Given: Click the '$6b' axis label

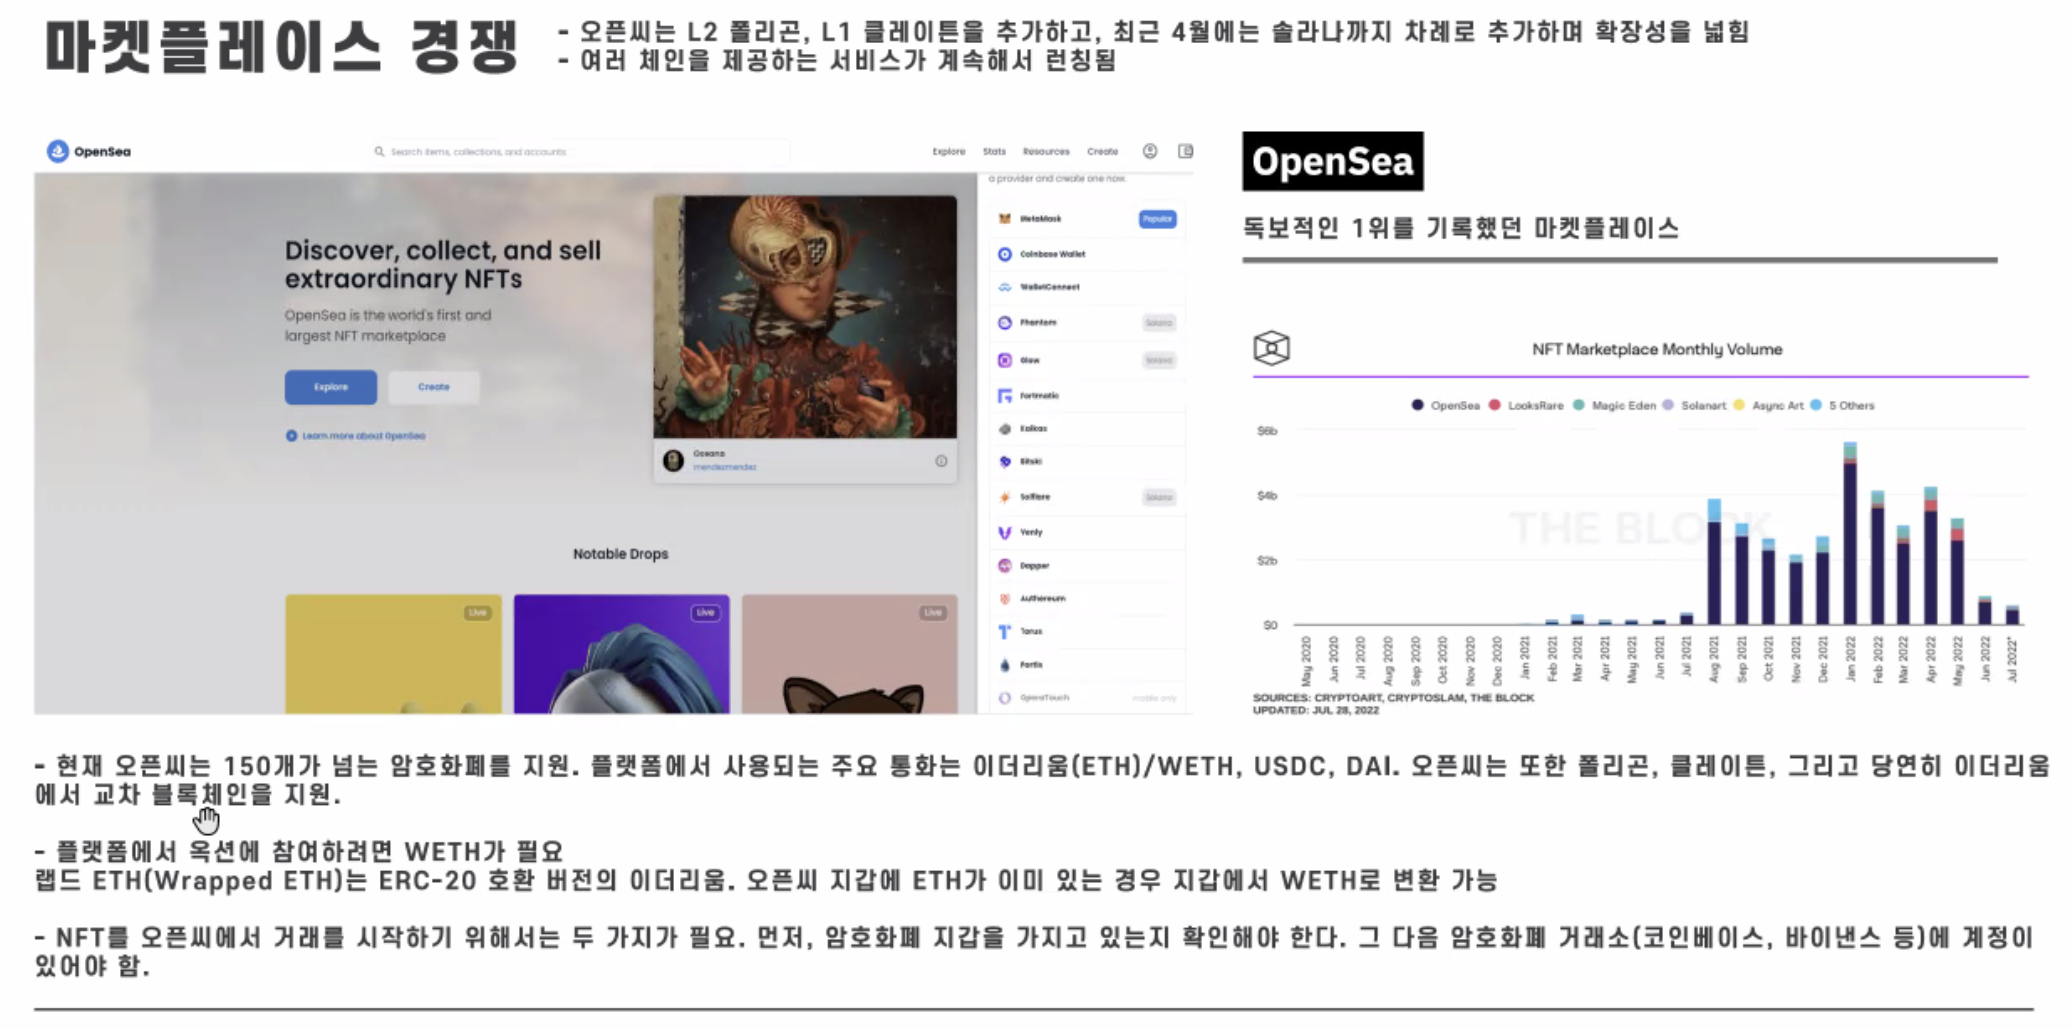Looking at the screenshot, I should click(1267, 431).
